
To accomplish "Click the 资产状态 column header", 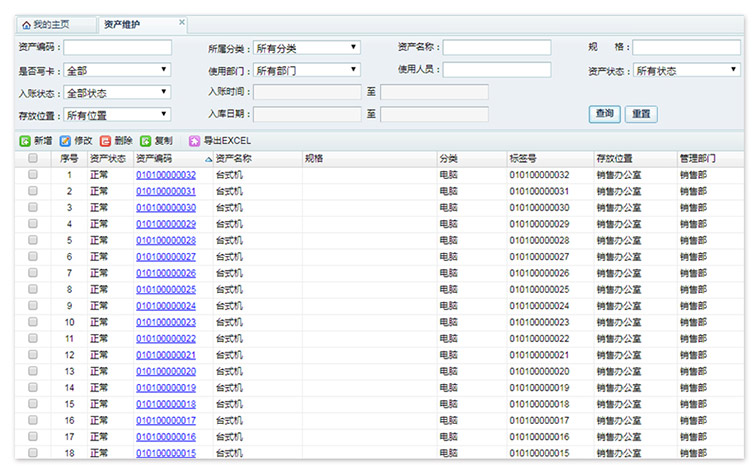I will 110,159.
